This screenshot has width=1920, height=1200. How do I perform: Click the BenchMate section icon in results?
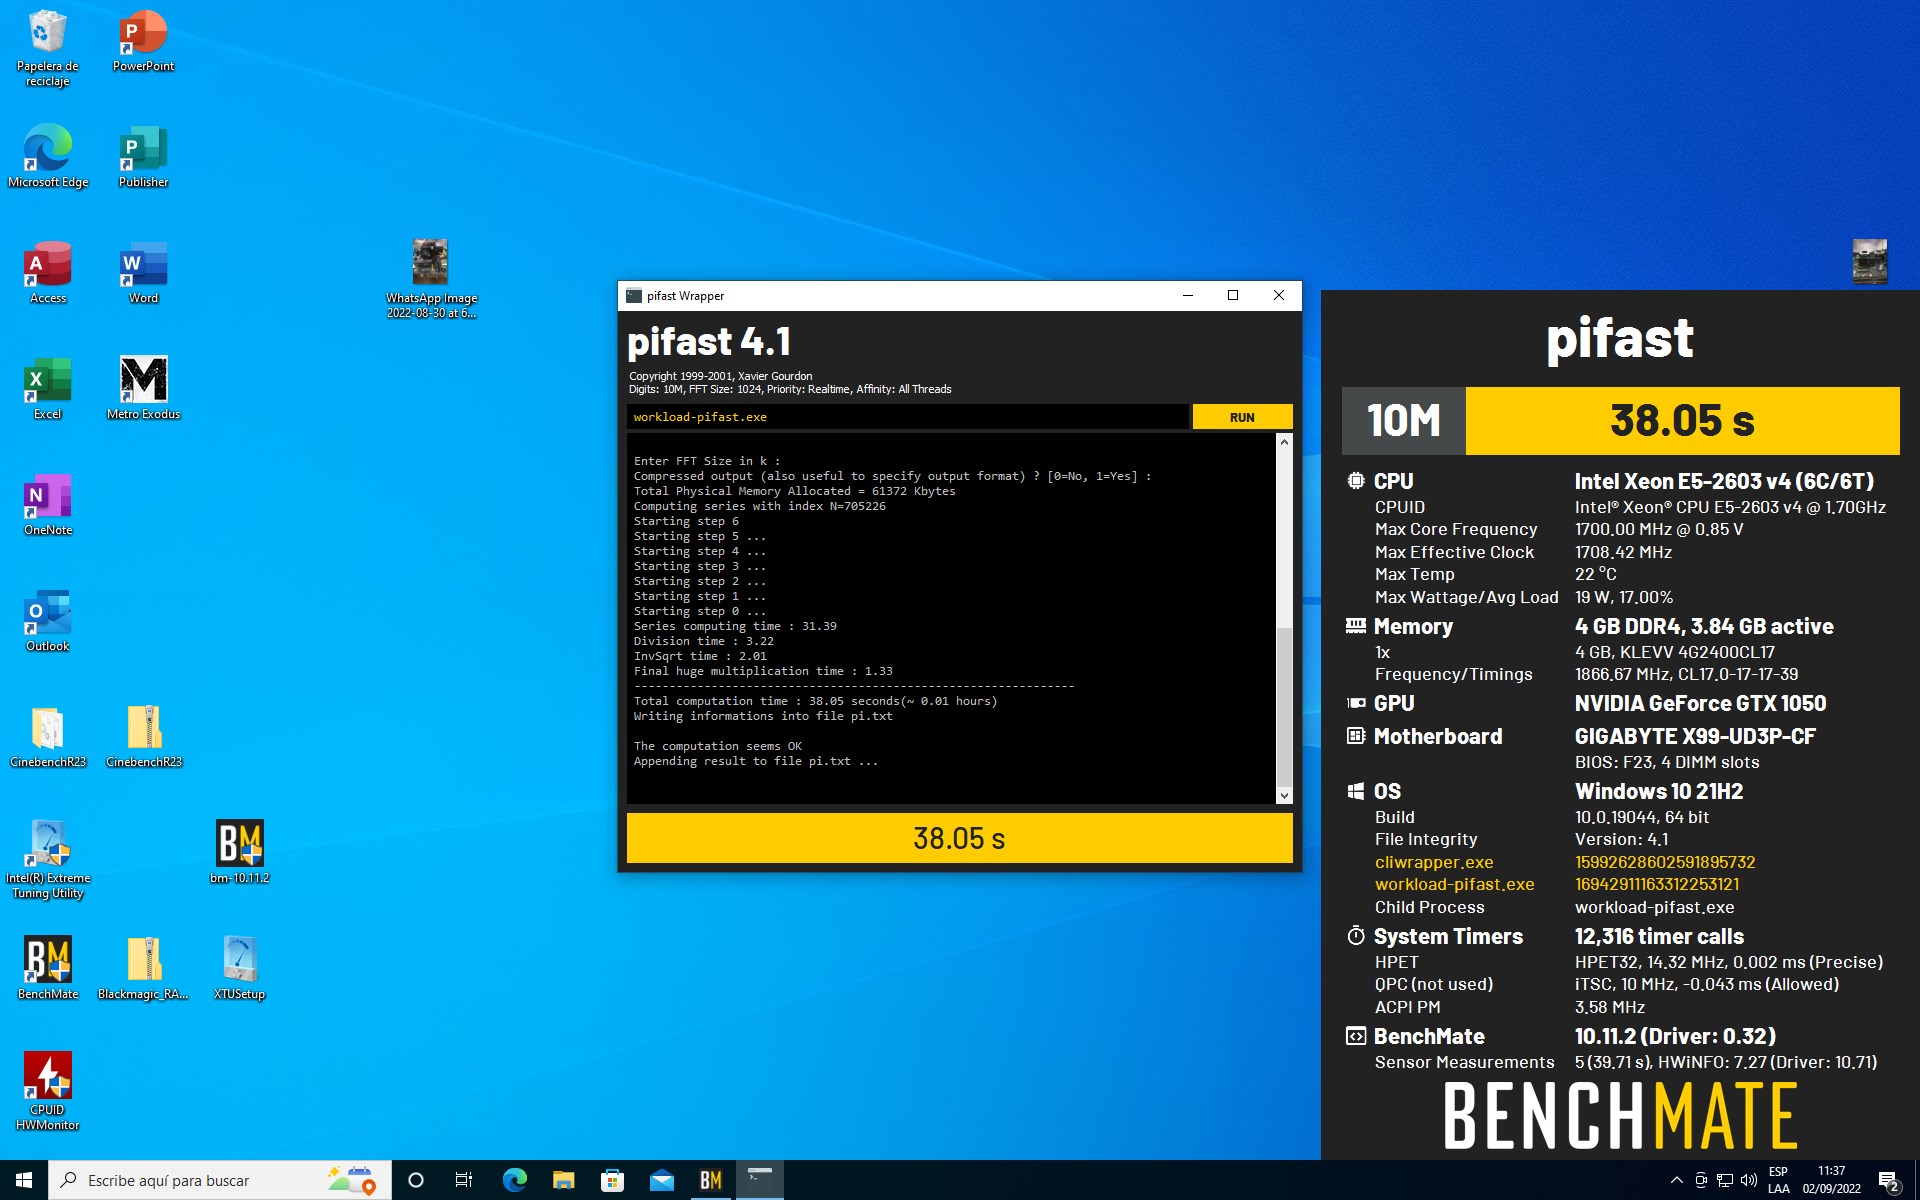(x=1355, y=1036)
